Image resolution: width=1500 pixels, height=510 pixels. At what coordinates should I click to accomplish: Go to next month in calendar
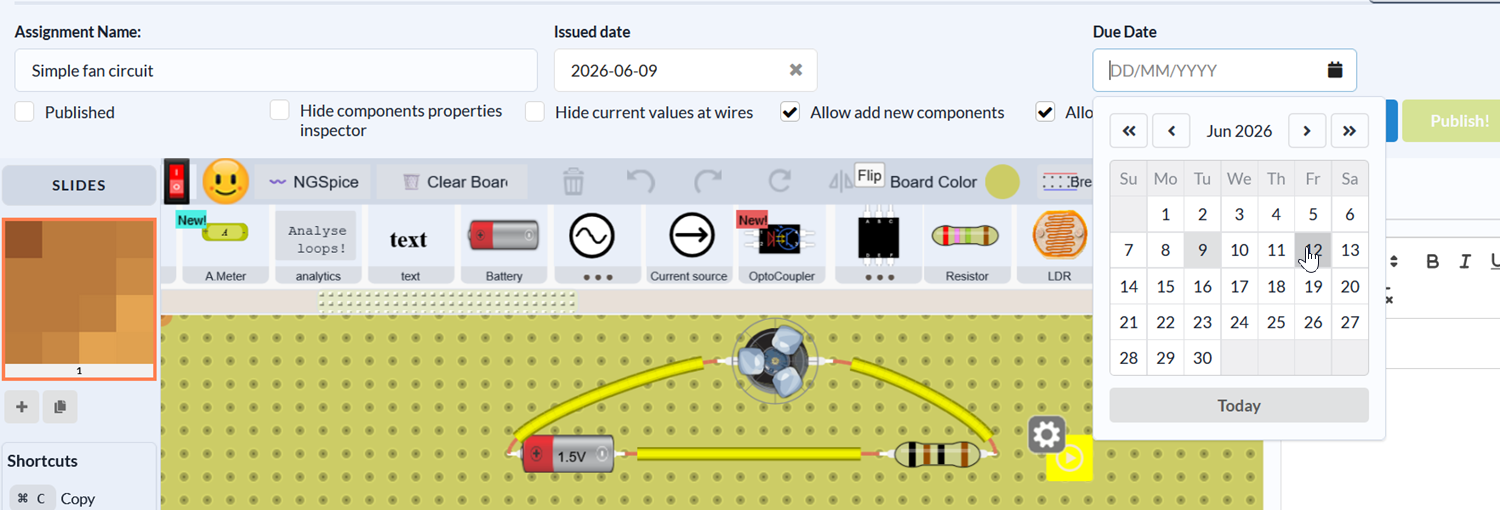click(1307, 130)
